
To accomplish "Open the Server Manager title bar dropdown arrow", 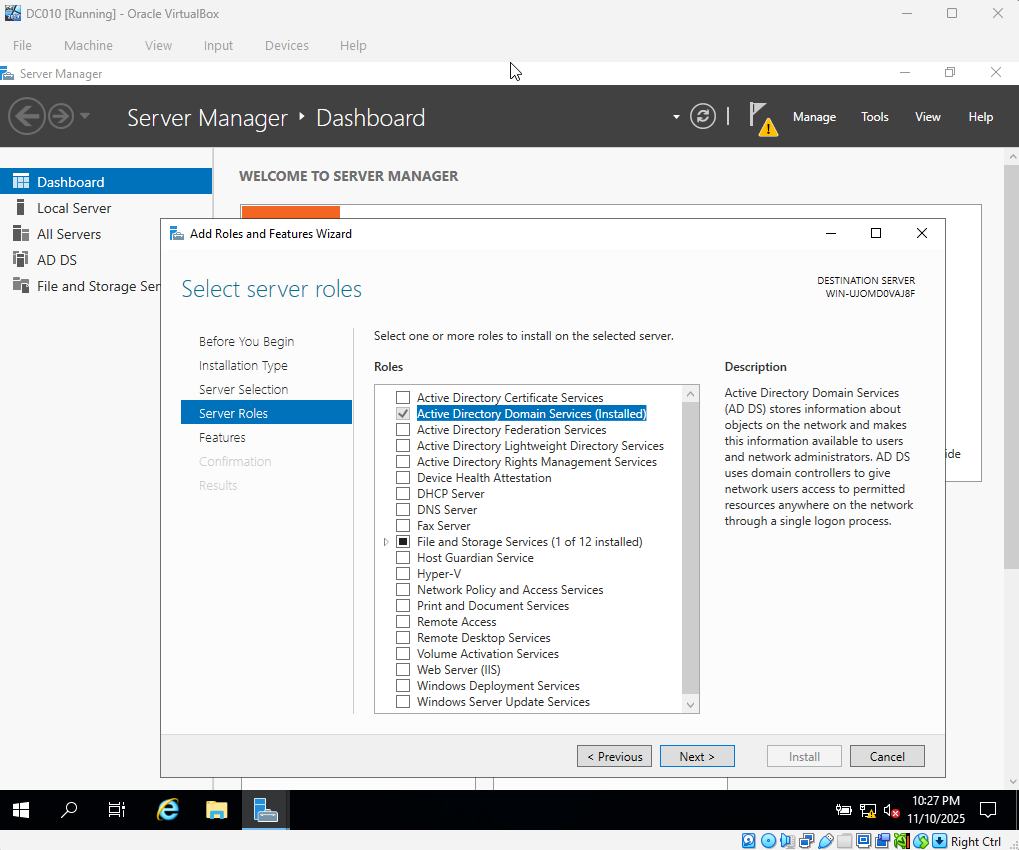I will 676,117.
